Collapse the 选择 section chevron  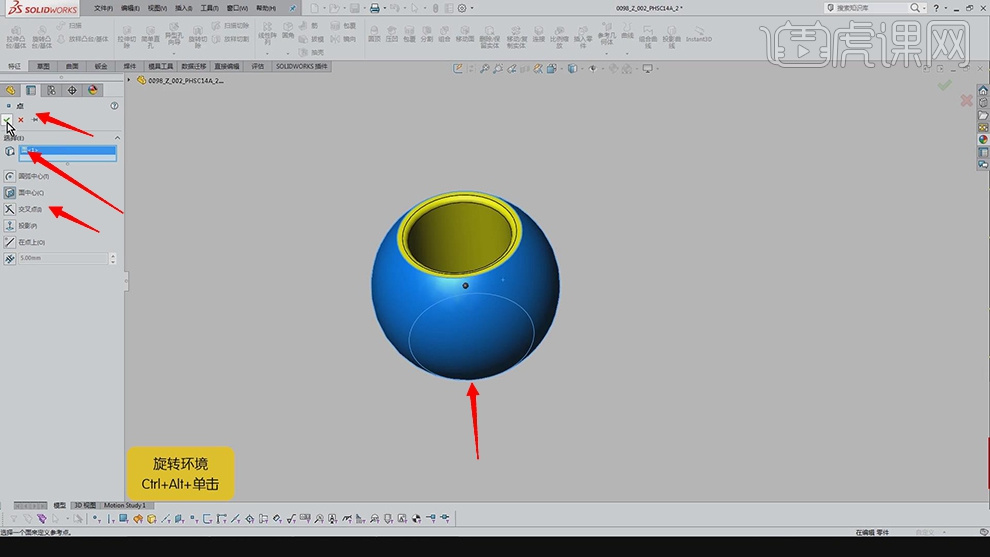[x=117, y=137]
